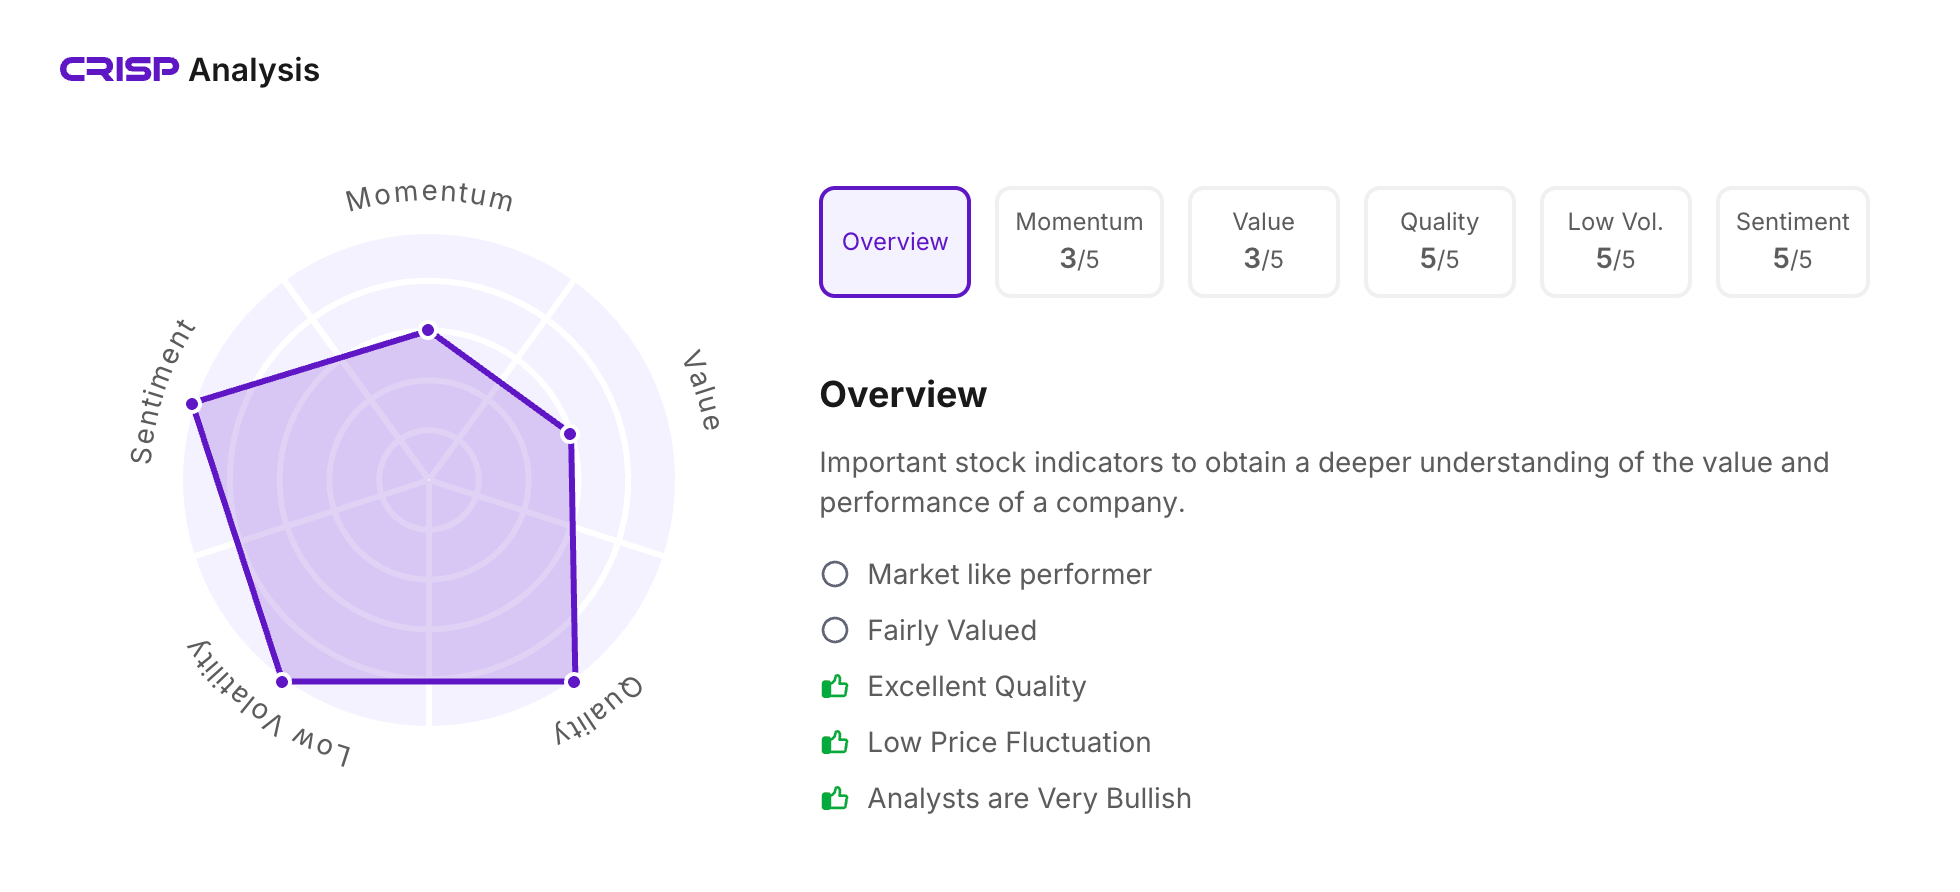Click the Excellent Quality text
The height and width of the screenshot is (892, 1960).
click(976, 686)
